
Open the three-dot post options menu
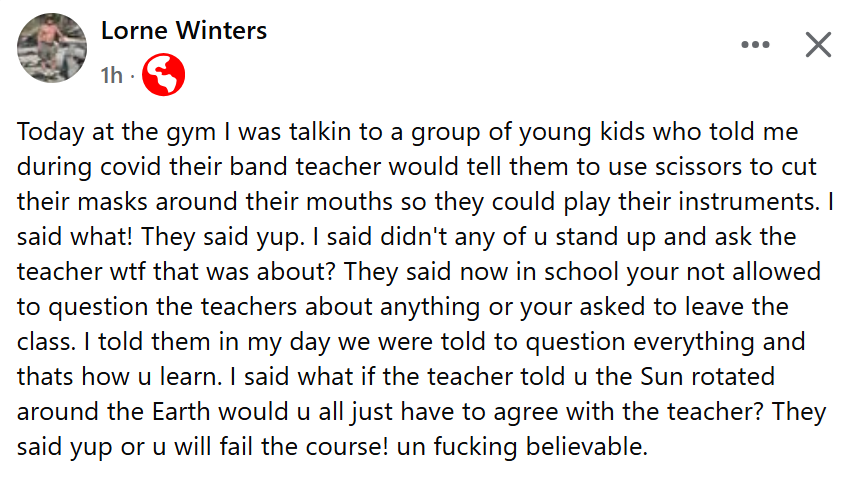click(755, 44)
